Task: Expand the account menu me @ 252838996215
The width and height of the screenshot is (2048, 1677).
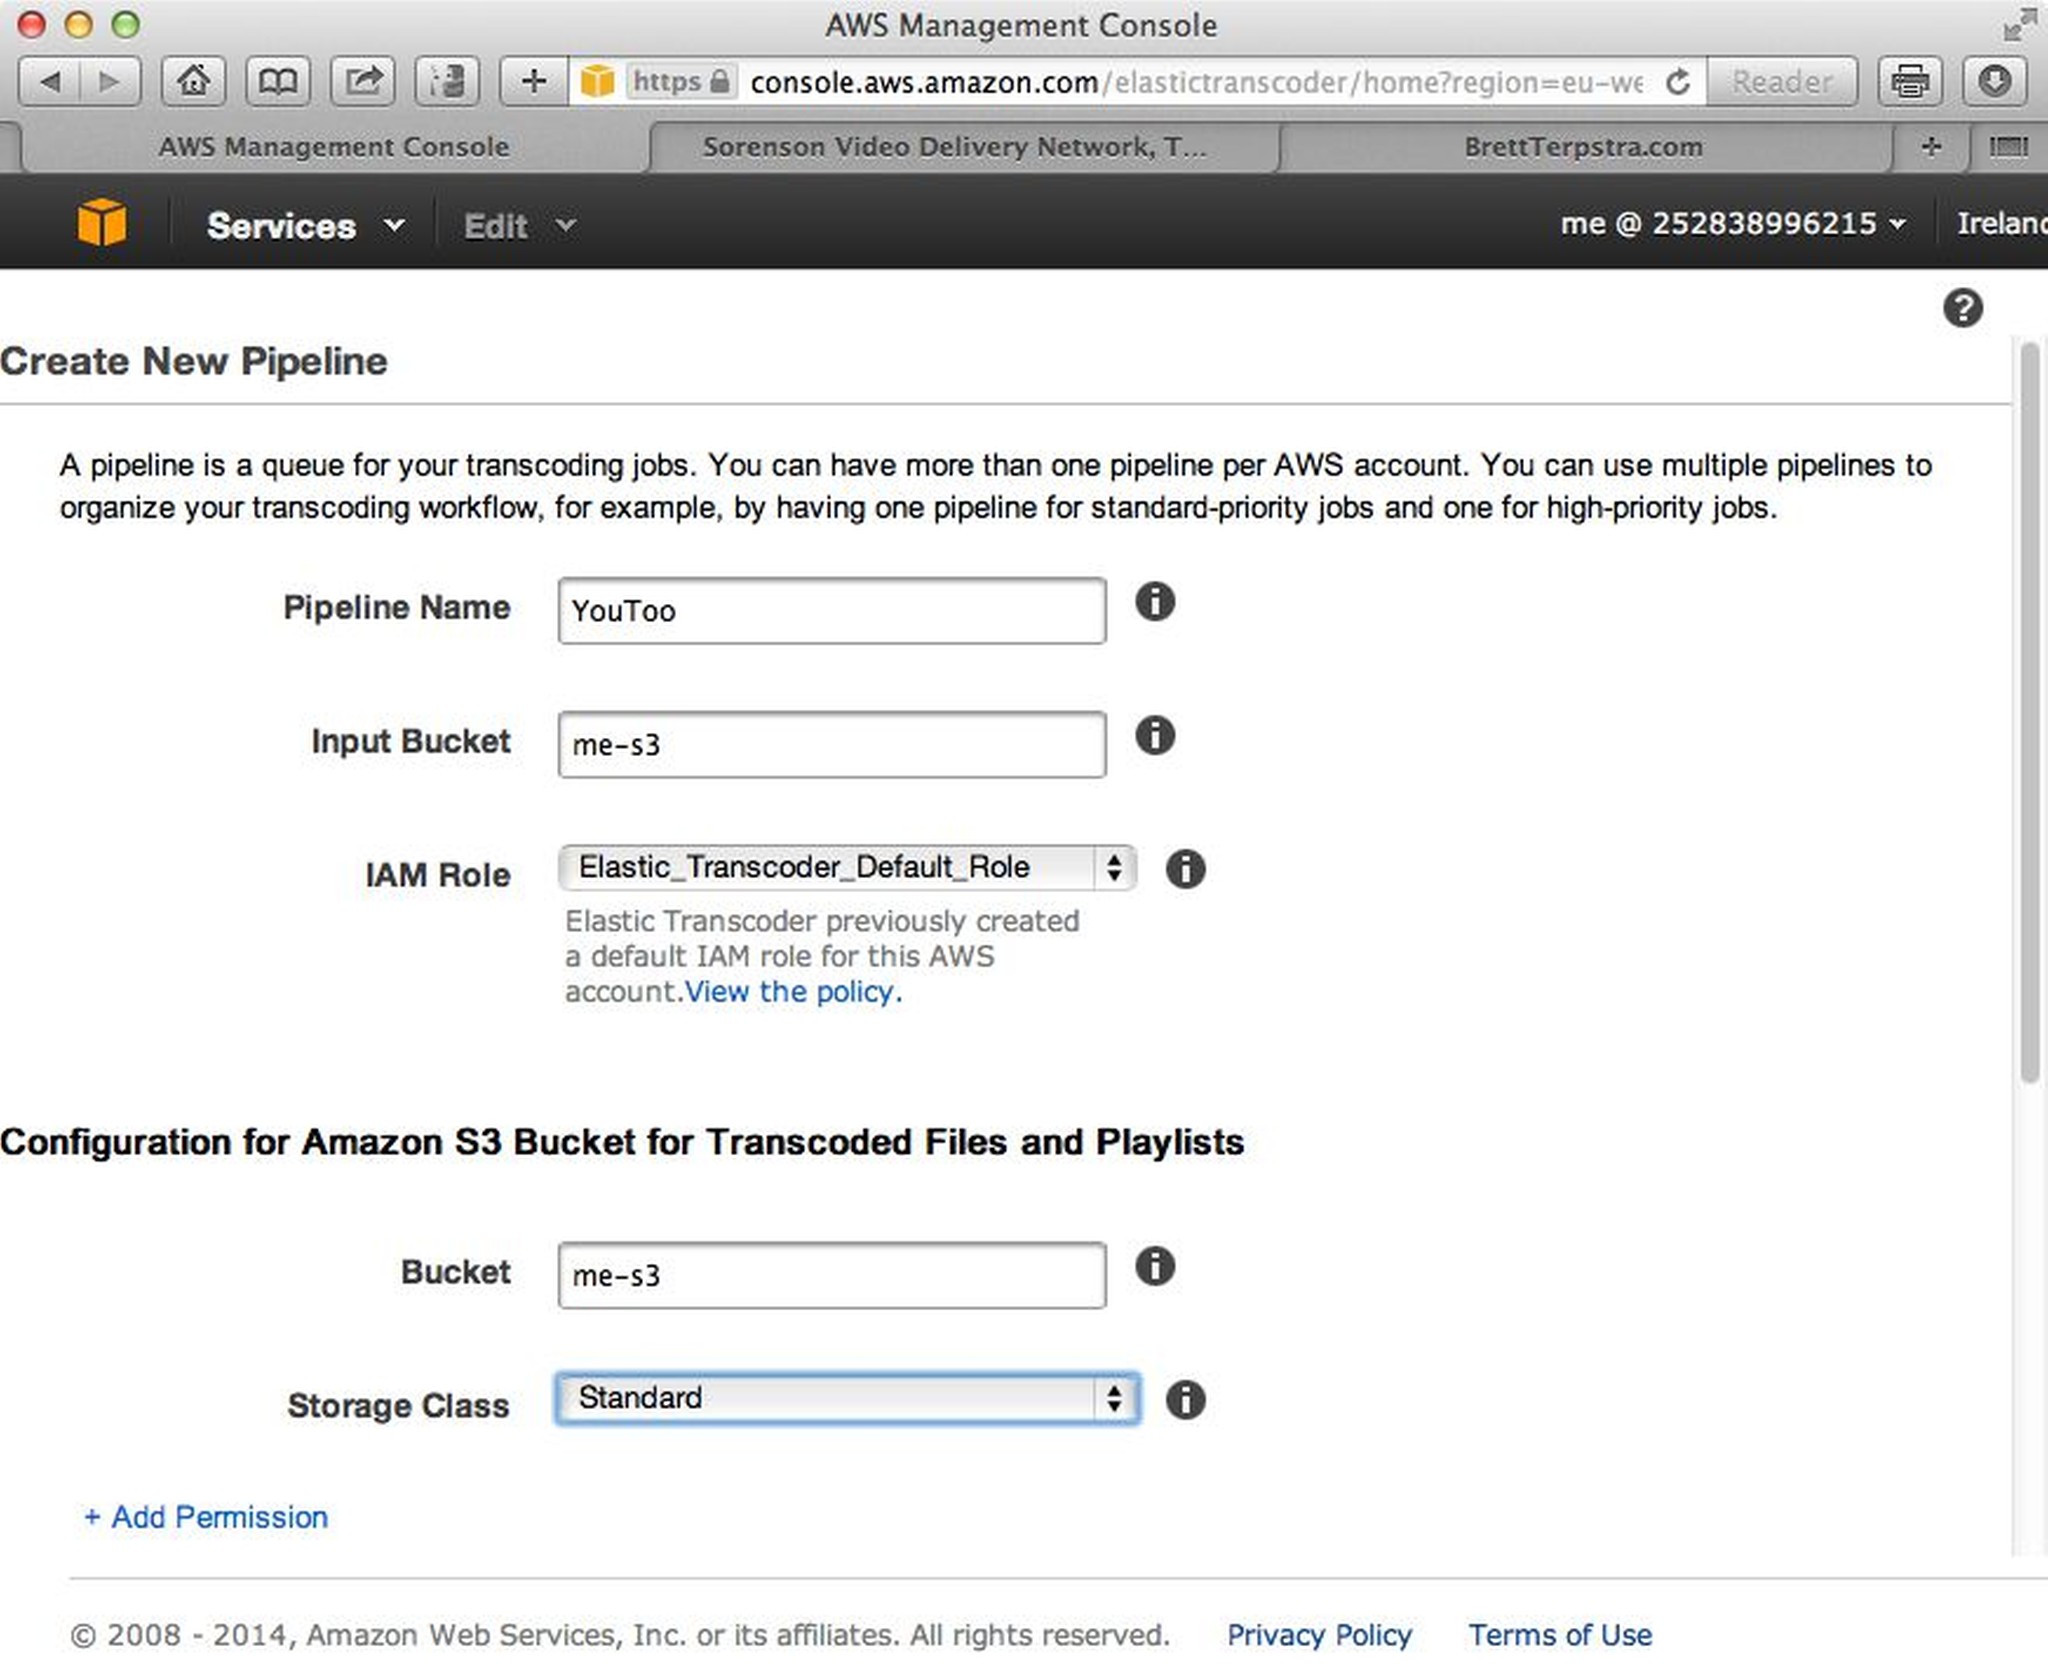Action: coord(1732,224)
